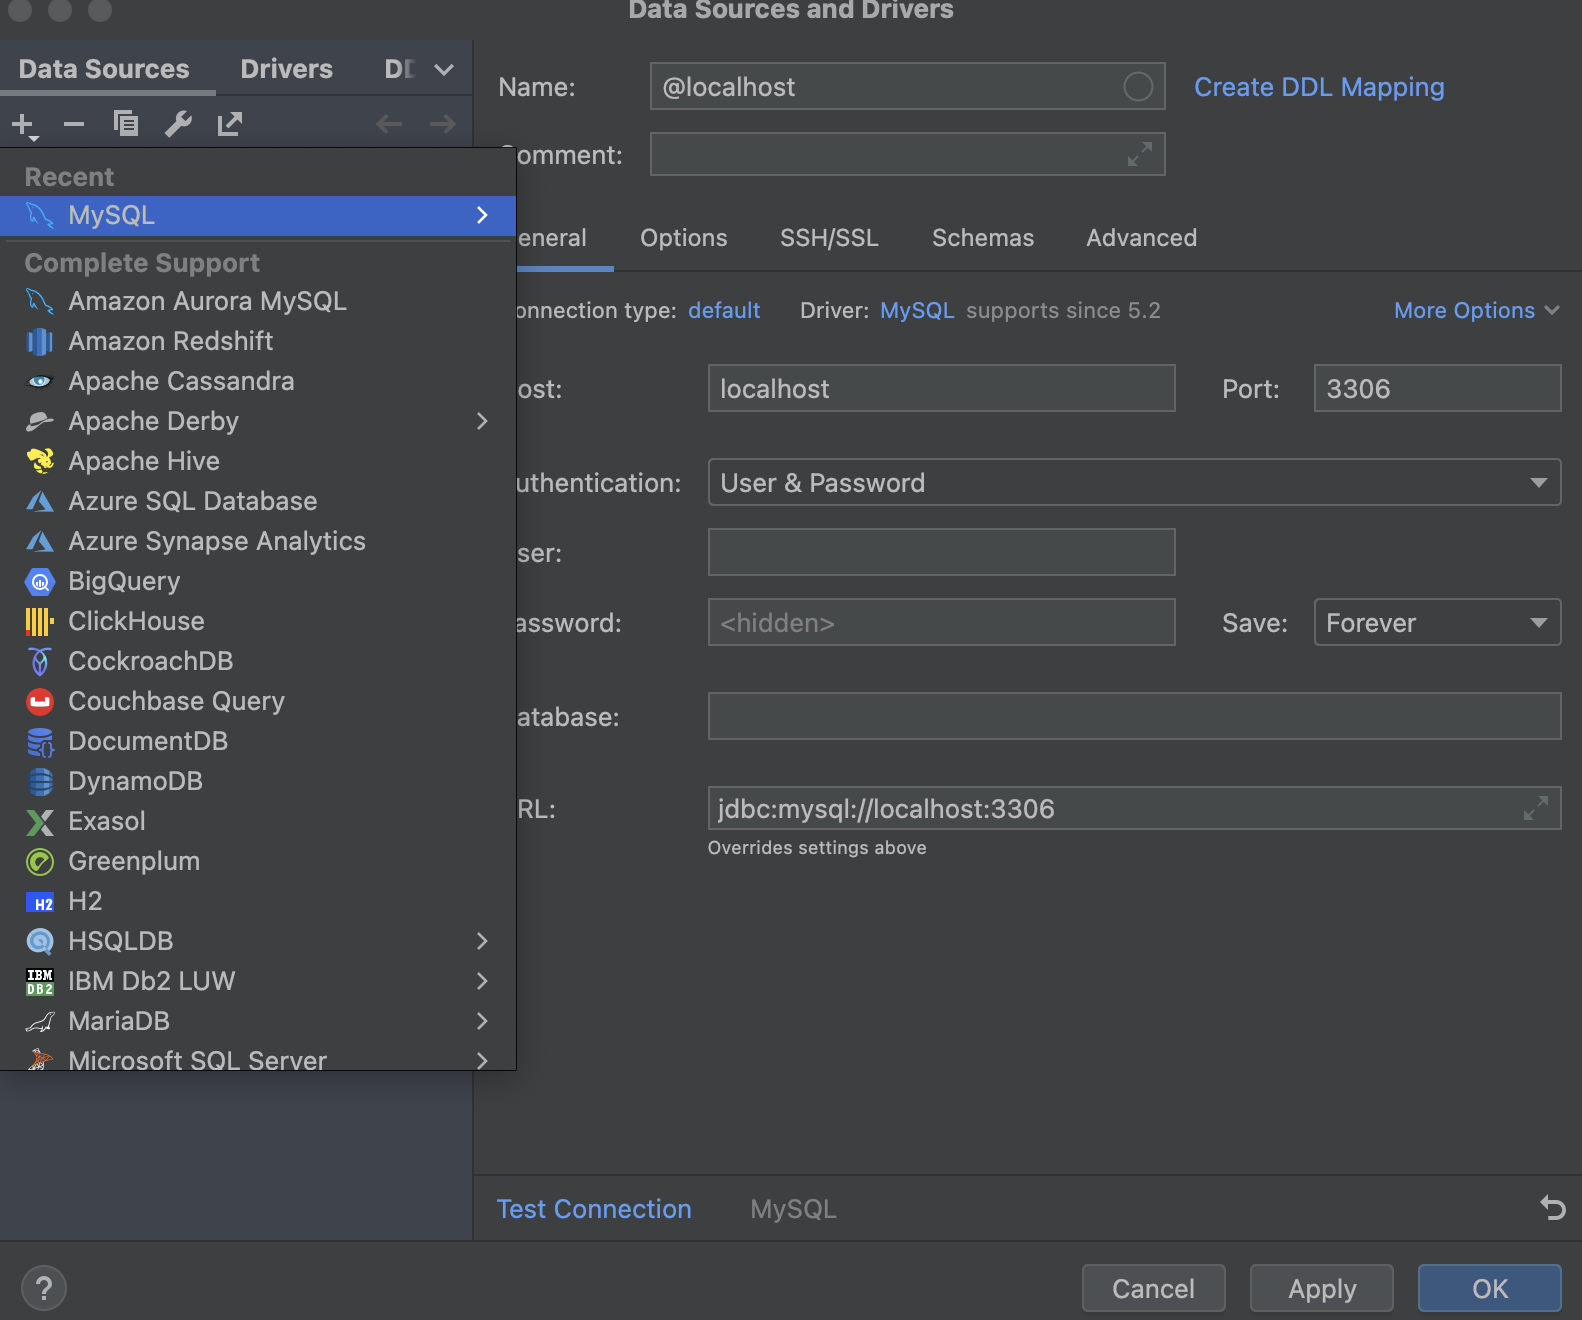Open driver settings via wrench icon
This screenshot has height=1320, width=1582.
click(178, 124)
